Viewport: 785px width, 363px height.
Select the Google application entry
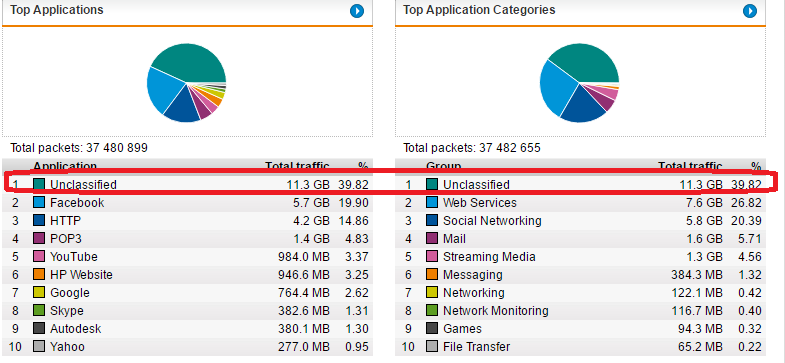click(x=70, y=293)
